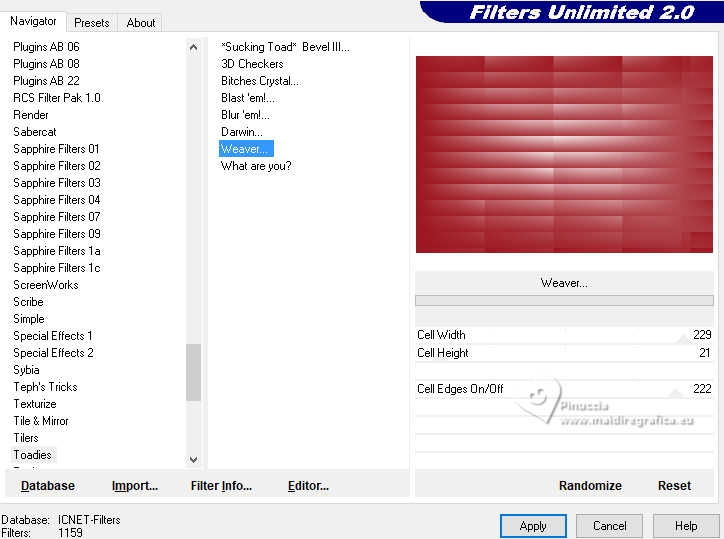The image size is (724, 539).
Task: Pick the Darwin filter
Action: (241, 132)
